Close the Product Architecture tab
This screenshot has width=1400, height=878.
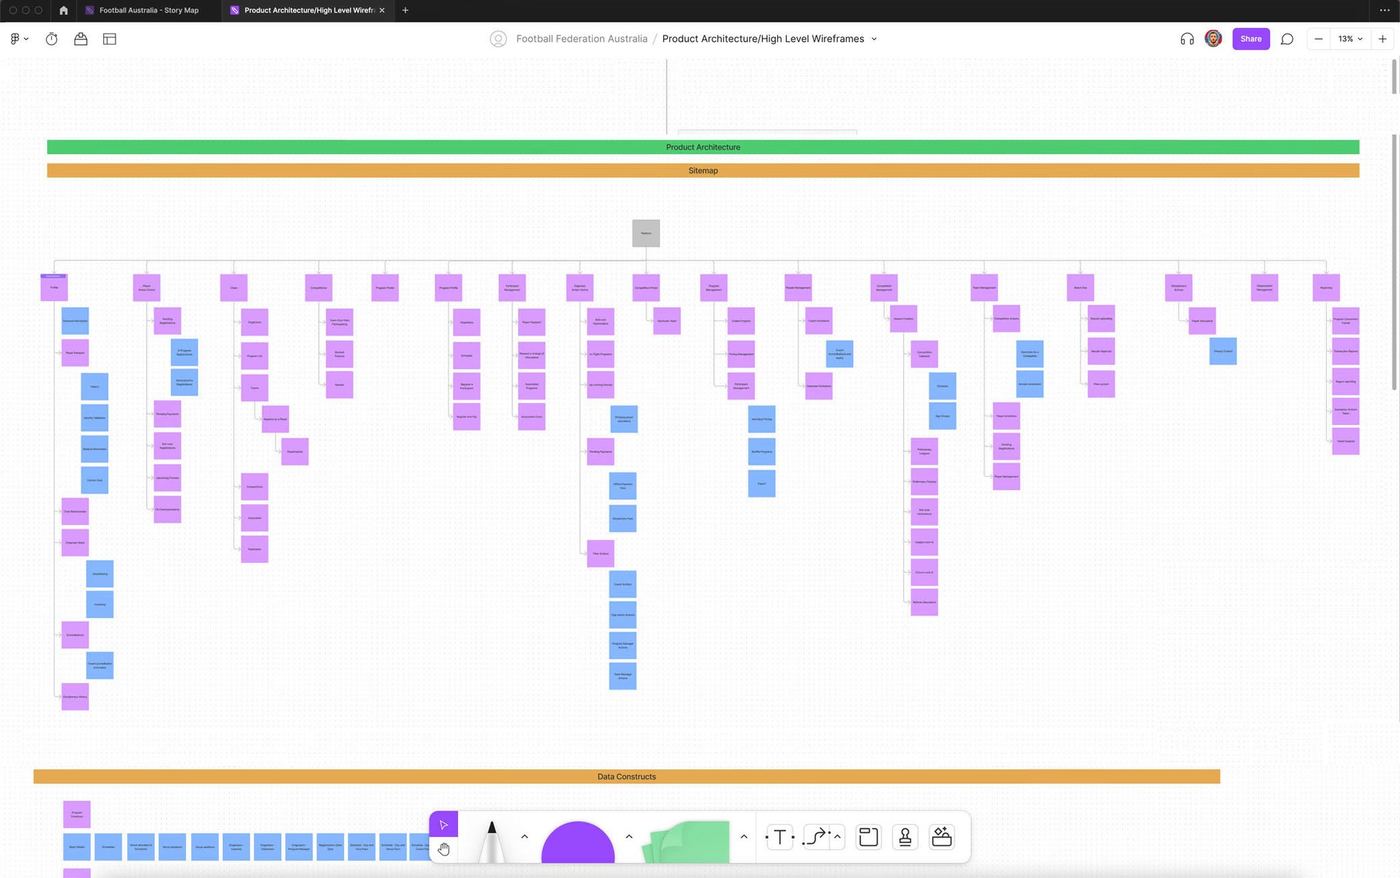point(382,10)
